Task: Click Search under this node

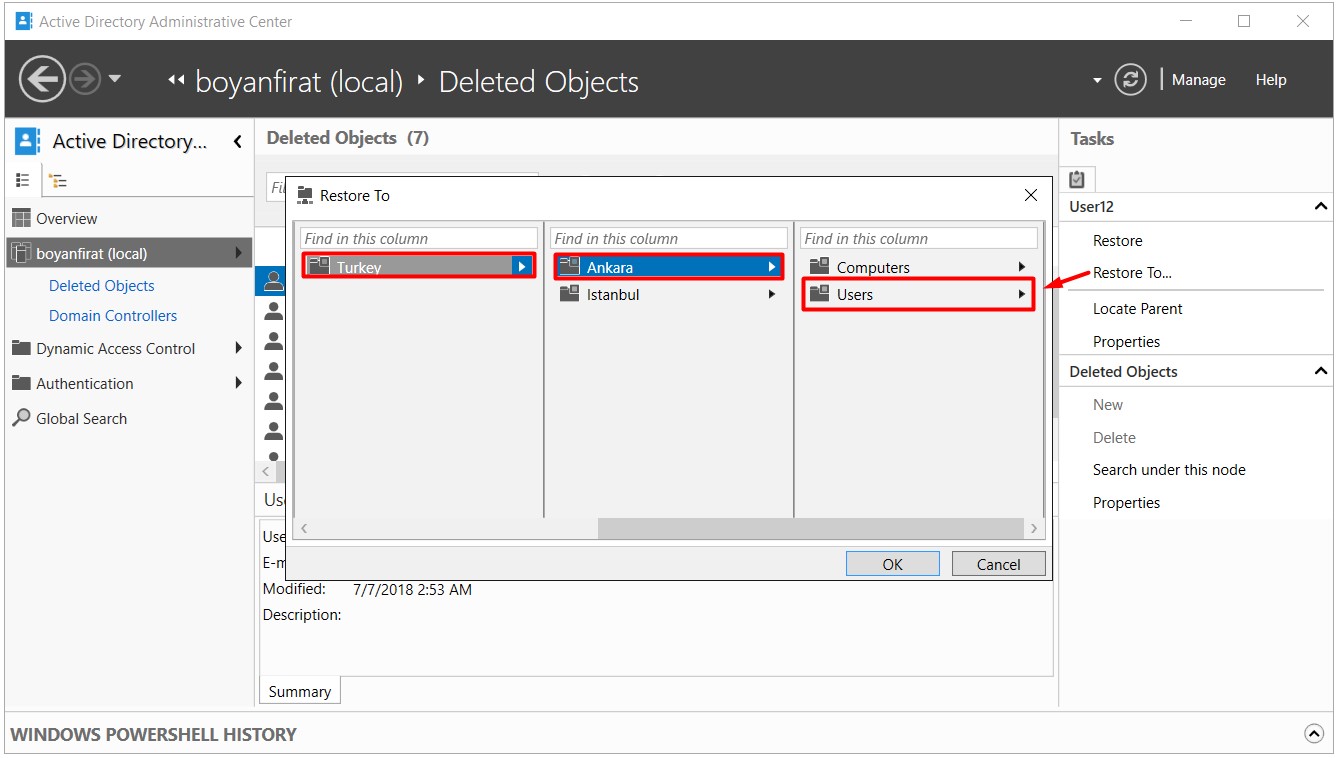Action: [x=1169, y=470]
